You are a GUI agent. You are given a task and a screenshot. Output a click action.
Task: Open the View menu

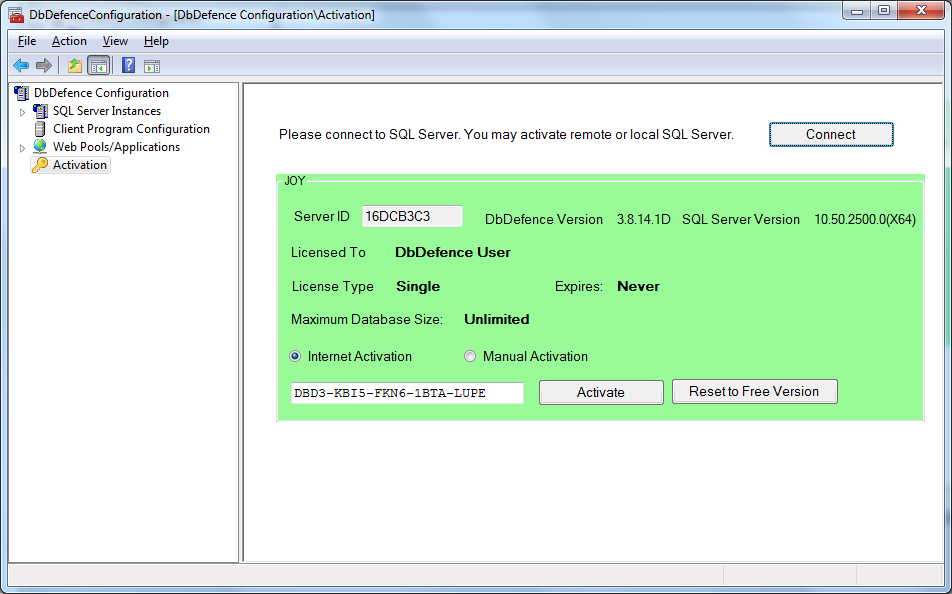click(115, 41)
